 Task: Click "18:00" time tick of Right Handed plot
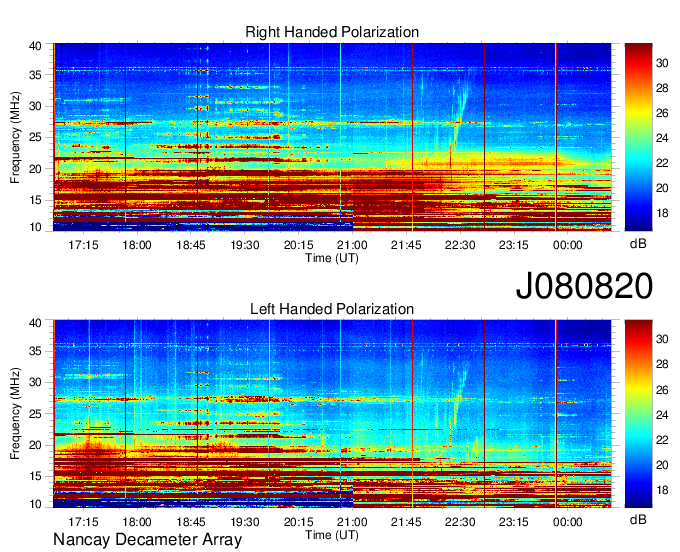click(137, 245)
